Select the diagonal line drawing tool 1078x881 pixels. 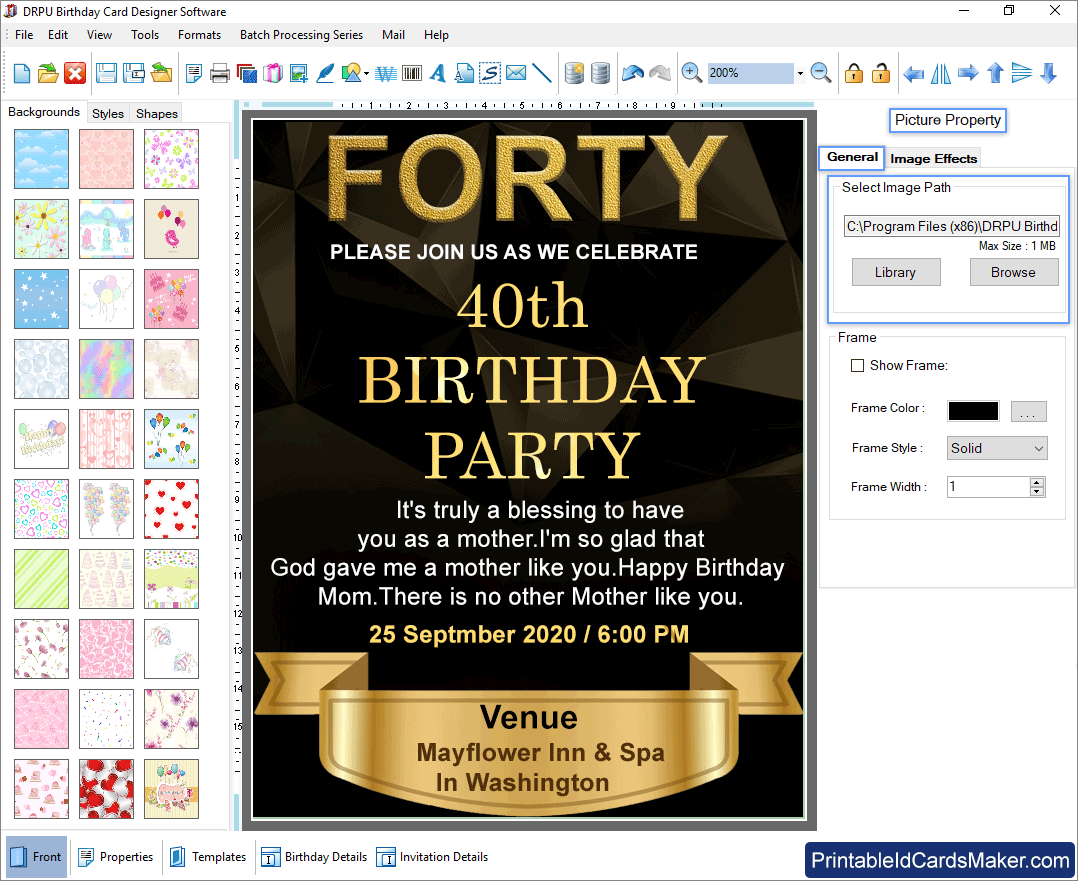[x=542, y=73]
